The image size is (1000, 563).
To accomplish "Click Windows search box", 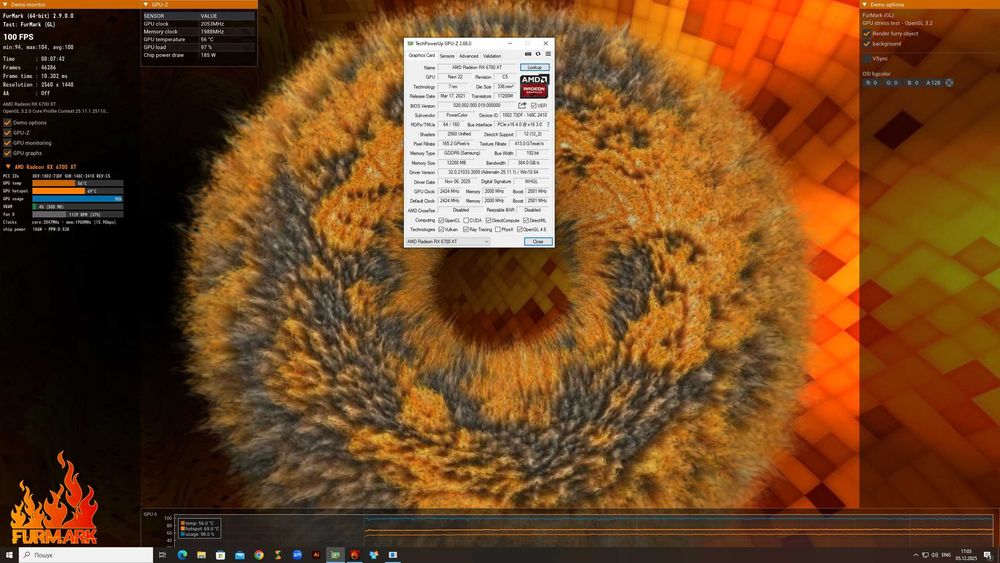I will click(86, 555).
